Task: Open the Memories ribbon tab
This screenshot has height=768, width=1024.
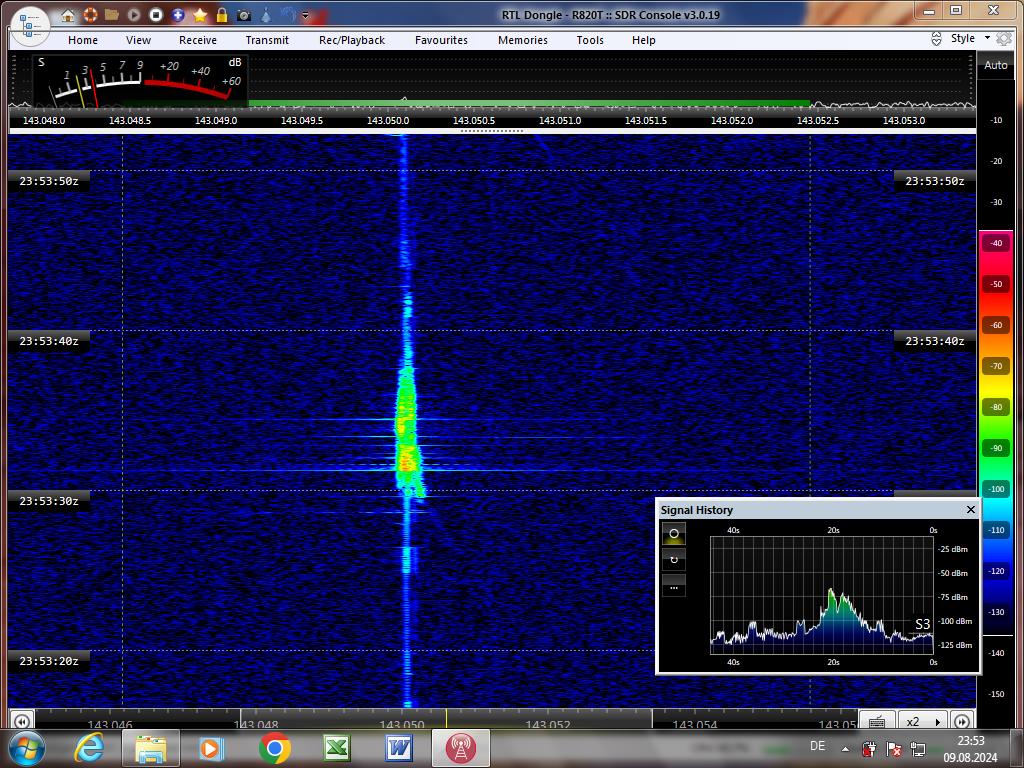Action: [x=523, y=40]
